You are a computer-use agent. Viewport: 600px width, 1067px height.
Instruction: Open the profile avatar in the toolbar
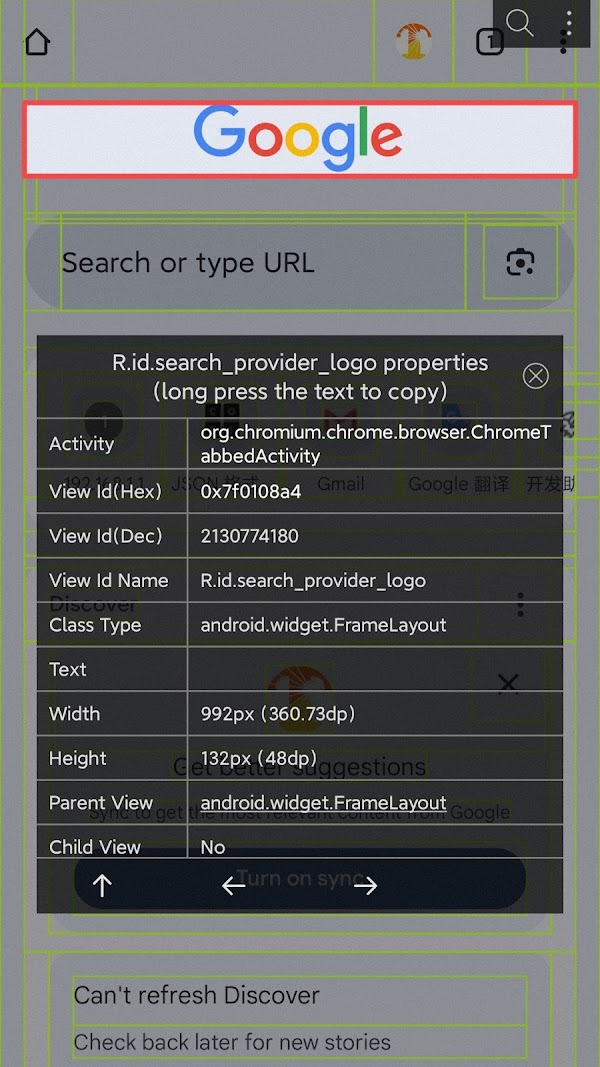pyautogui.click(x=413, y=42)
